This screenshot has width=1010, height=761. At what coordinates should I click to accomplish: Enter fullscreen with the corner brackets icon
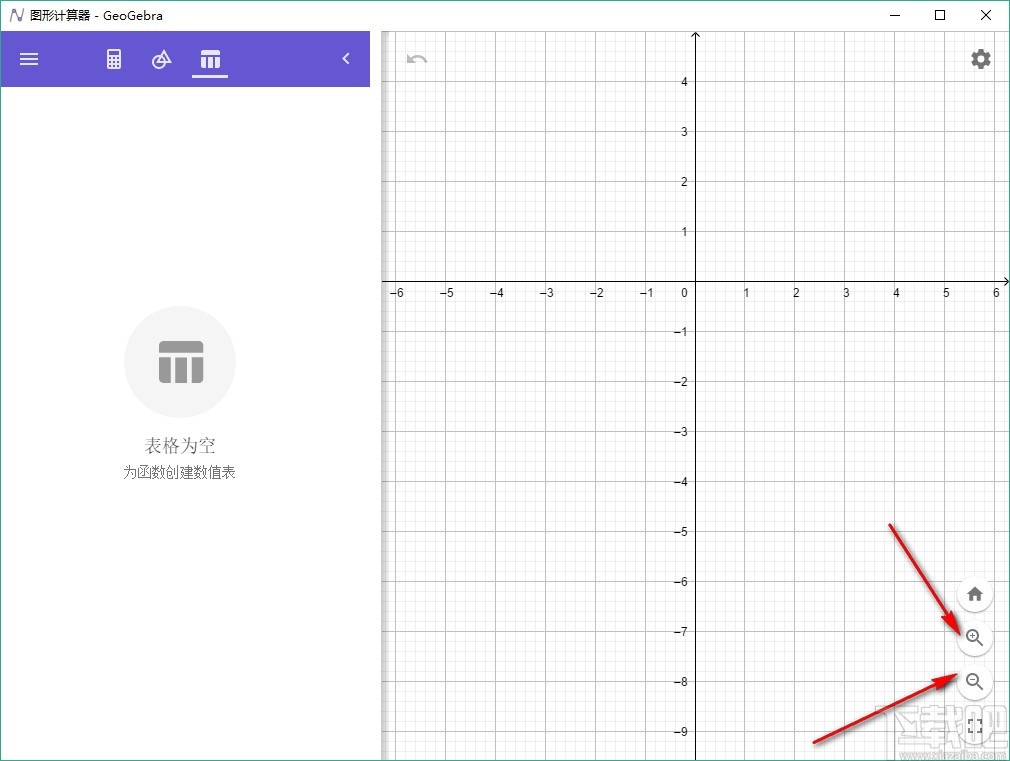coord(974,725)
